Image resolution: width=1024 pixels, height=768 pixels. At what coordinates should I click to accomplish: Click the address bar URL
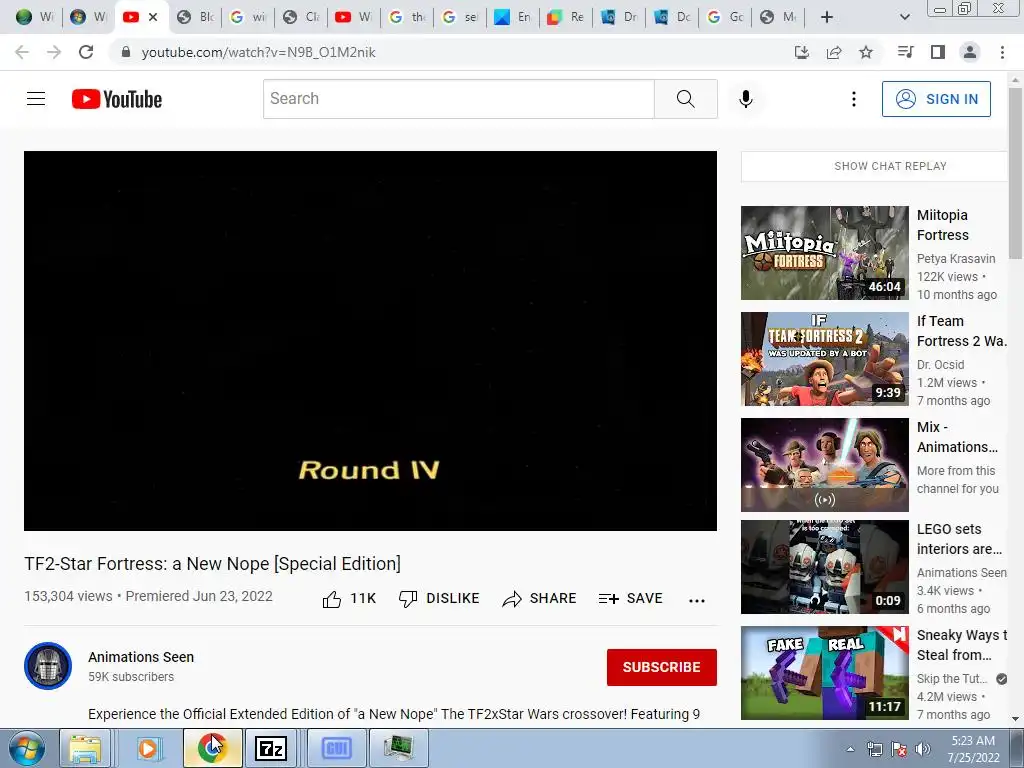click(258, 52)
